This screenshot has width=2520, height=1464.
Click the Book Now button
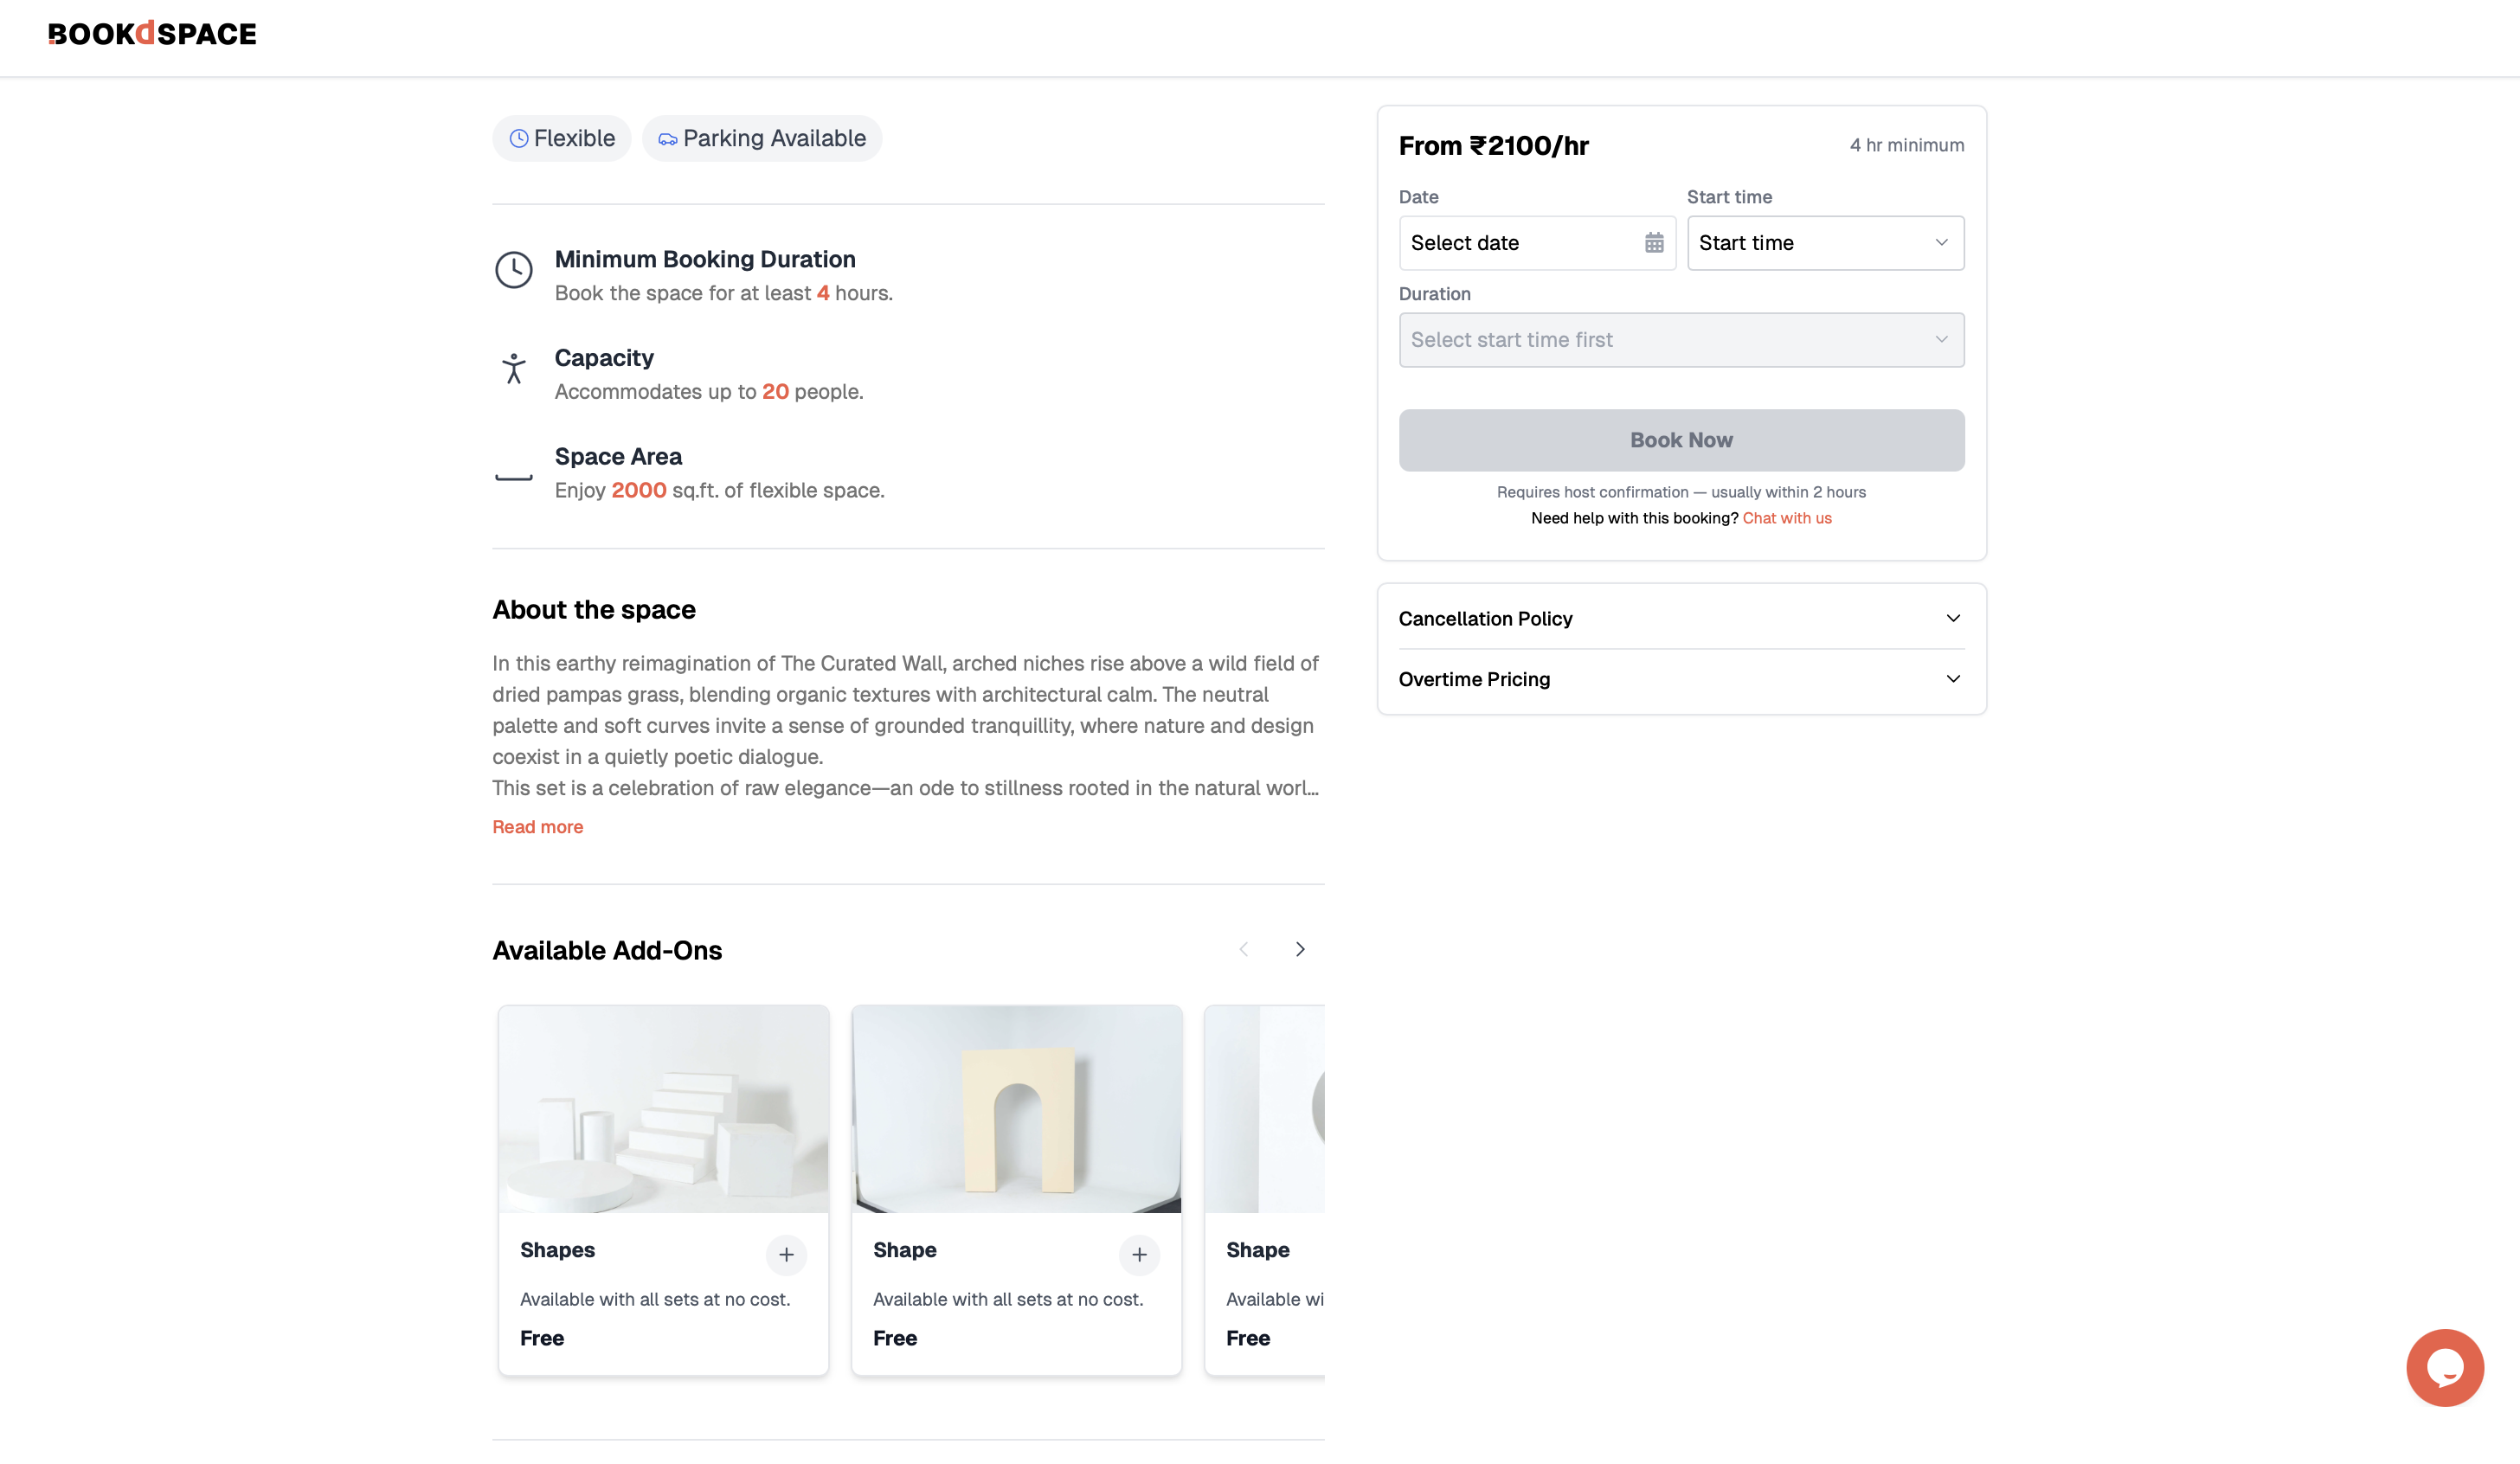(x=1681, y=440)
